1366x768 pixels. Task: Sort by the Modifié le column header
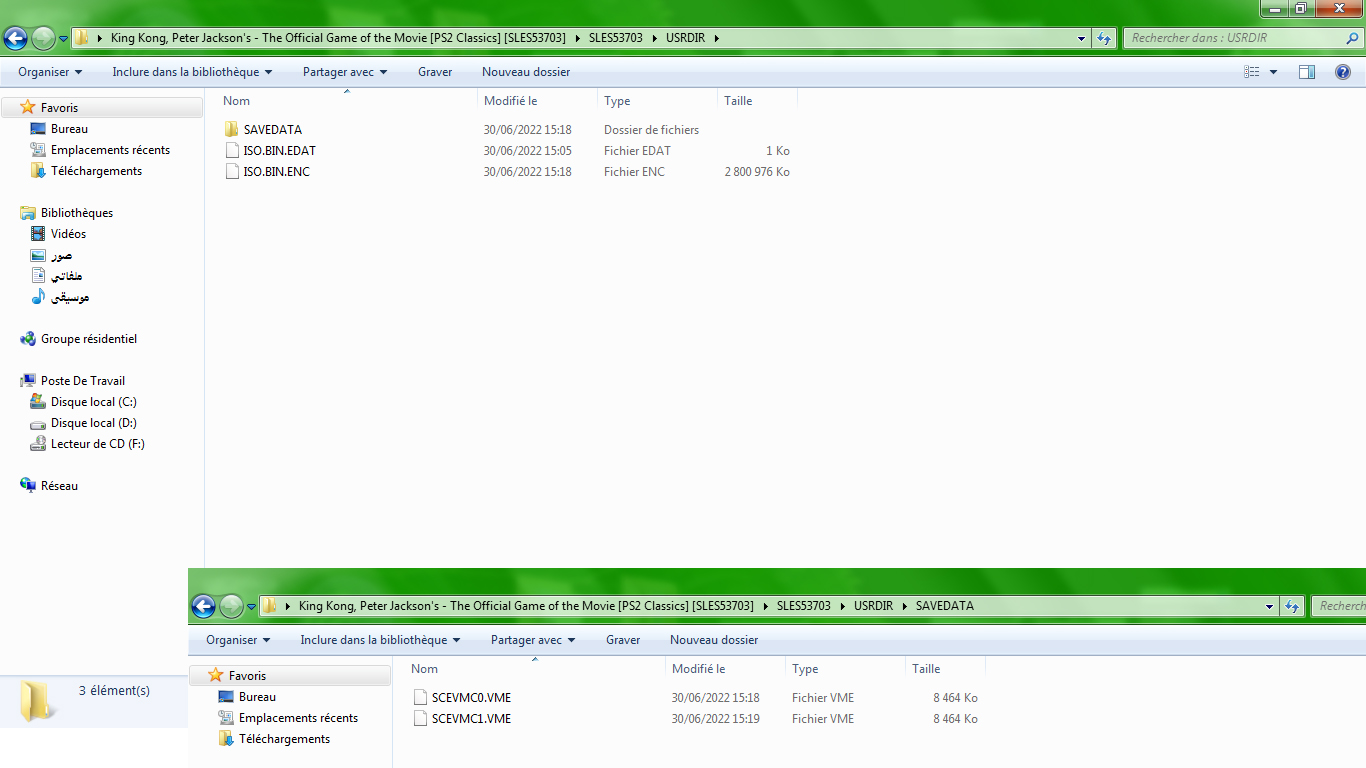510,101
